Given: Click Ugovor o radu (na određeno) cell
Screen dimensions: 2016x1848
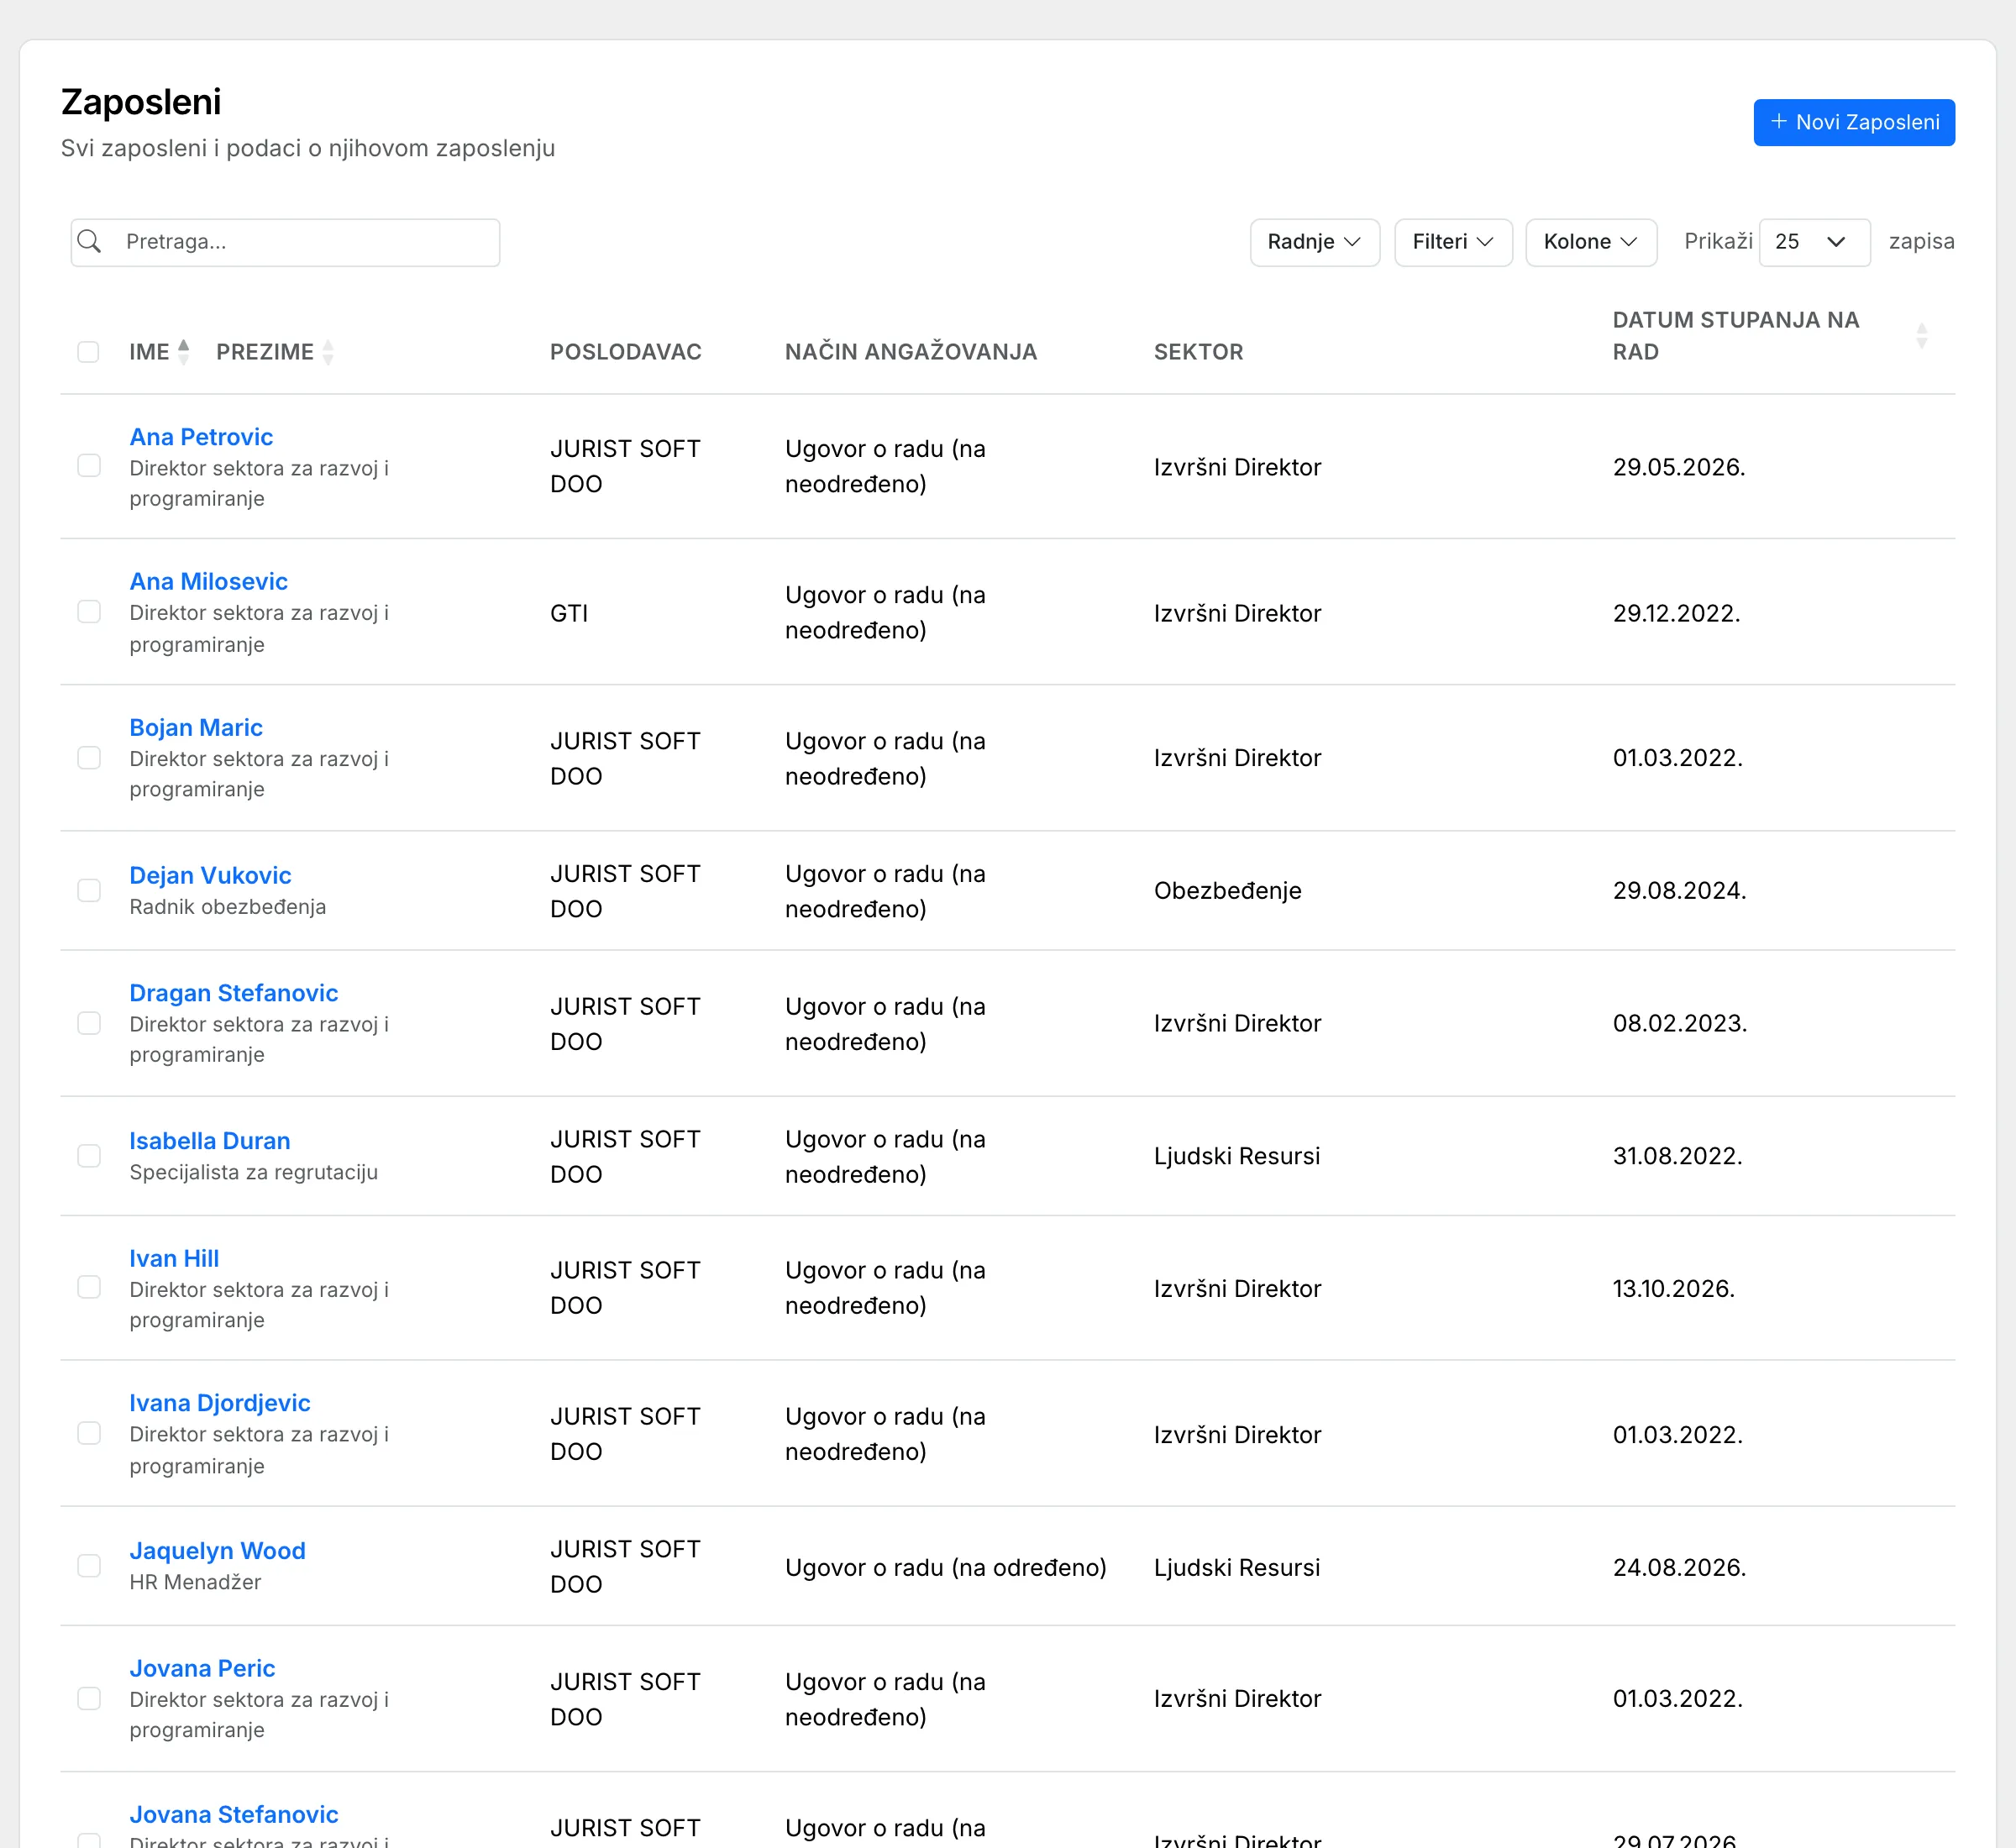Looking at the screenshot, I should coord(945,1567).
